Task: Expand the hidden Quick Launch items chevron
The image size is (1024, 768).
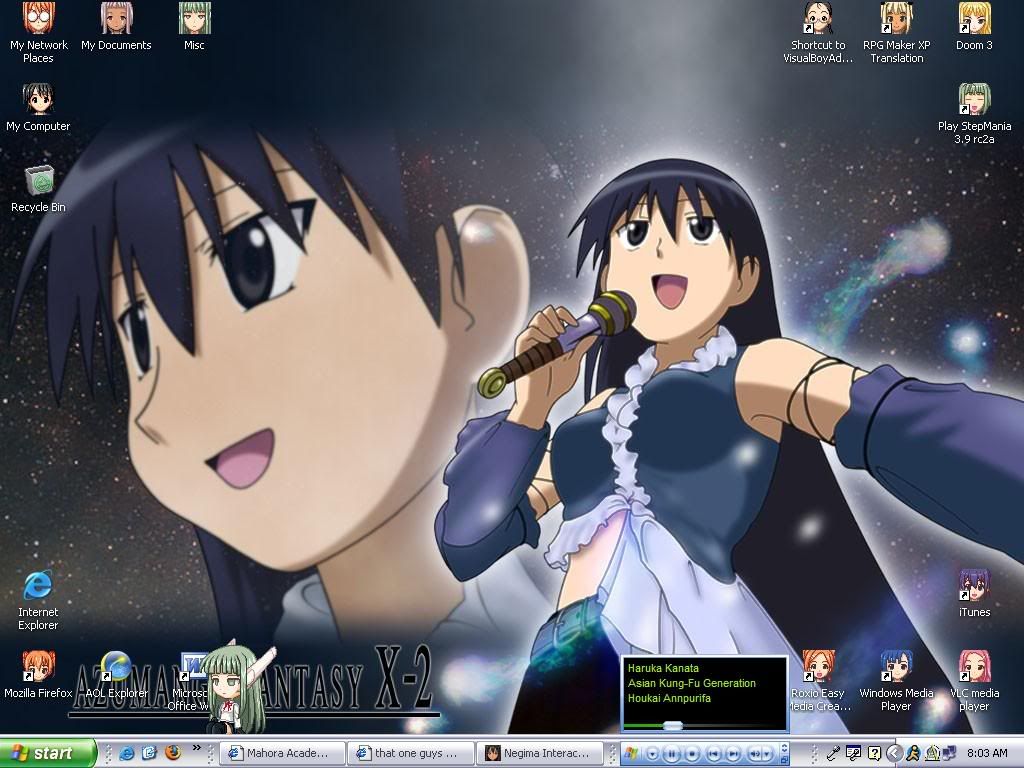Action: [196, 748]
